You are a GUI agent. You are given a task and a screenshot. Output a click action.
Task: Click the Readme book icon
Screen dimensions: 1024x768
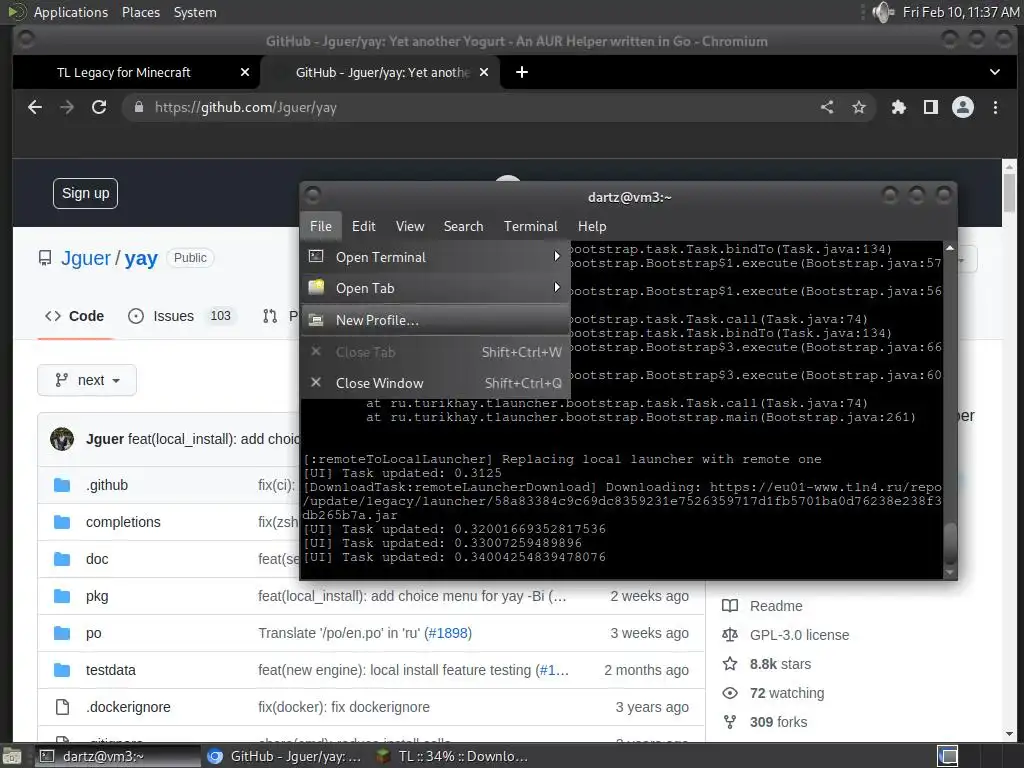point(730,606)
